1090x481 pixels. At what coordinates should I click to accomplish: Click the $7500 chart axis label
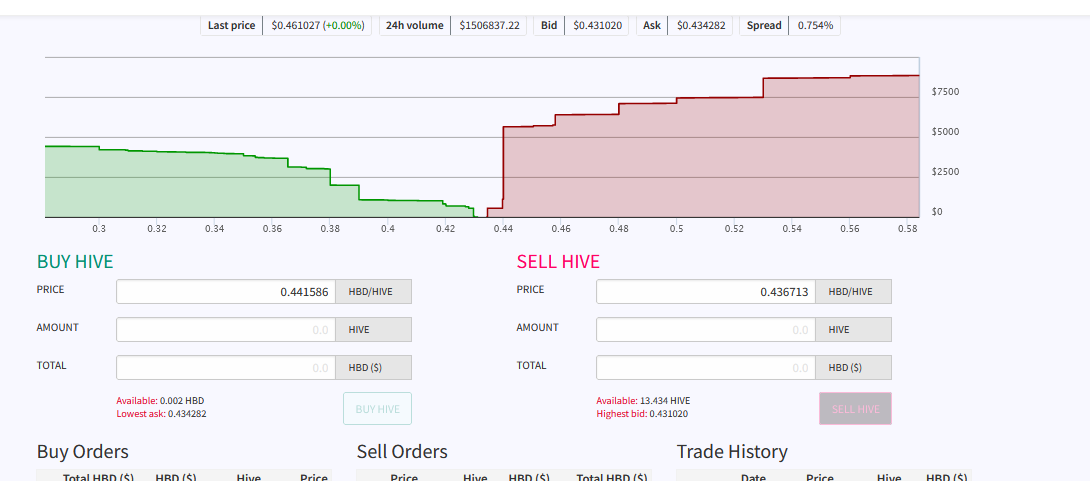pos(945,92)
